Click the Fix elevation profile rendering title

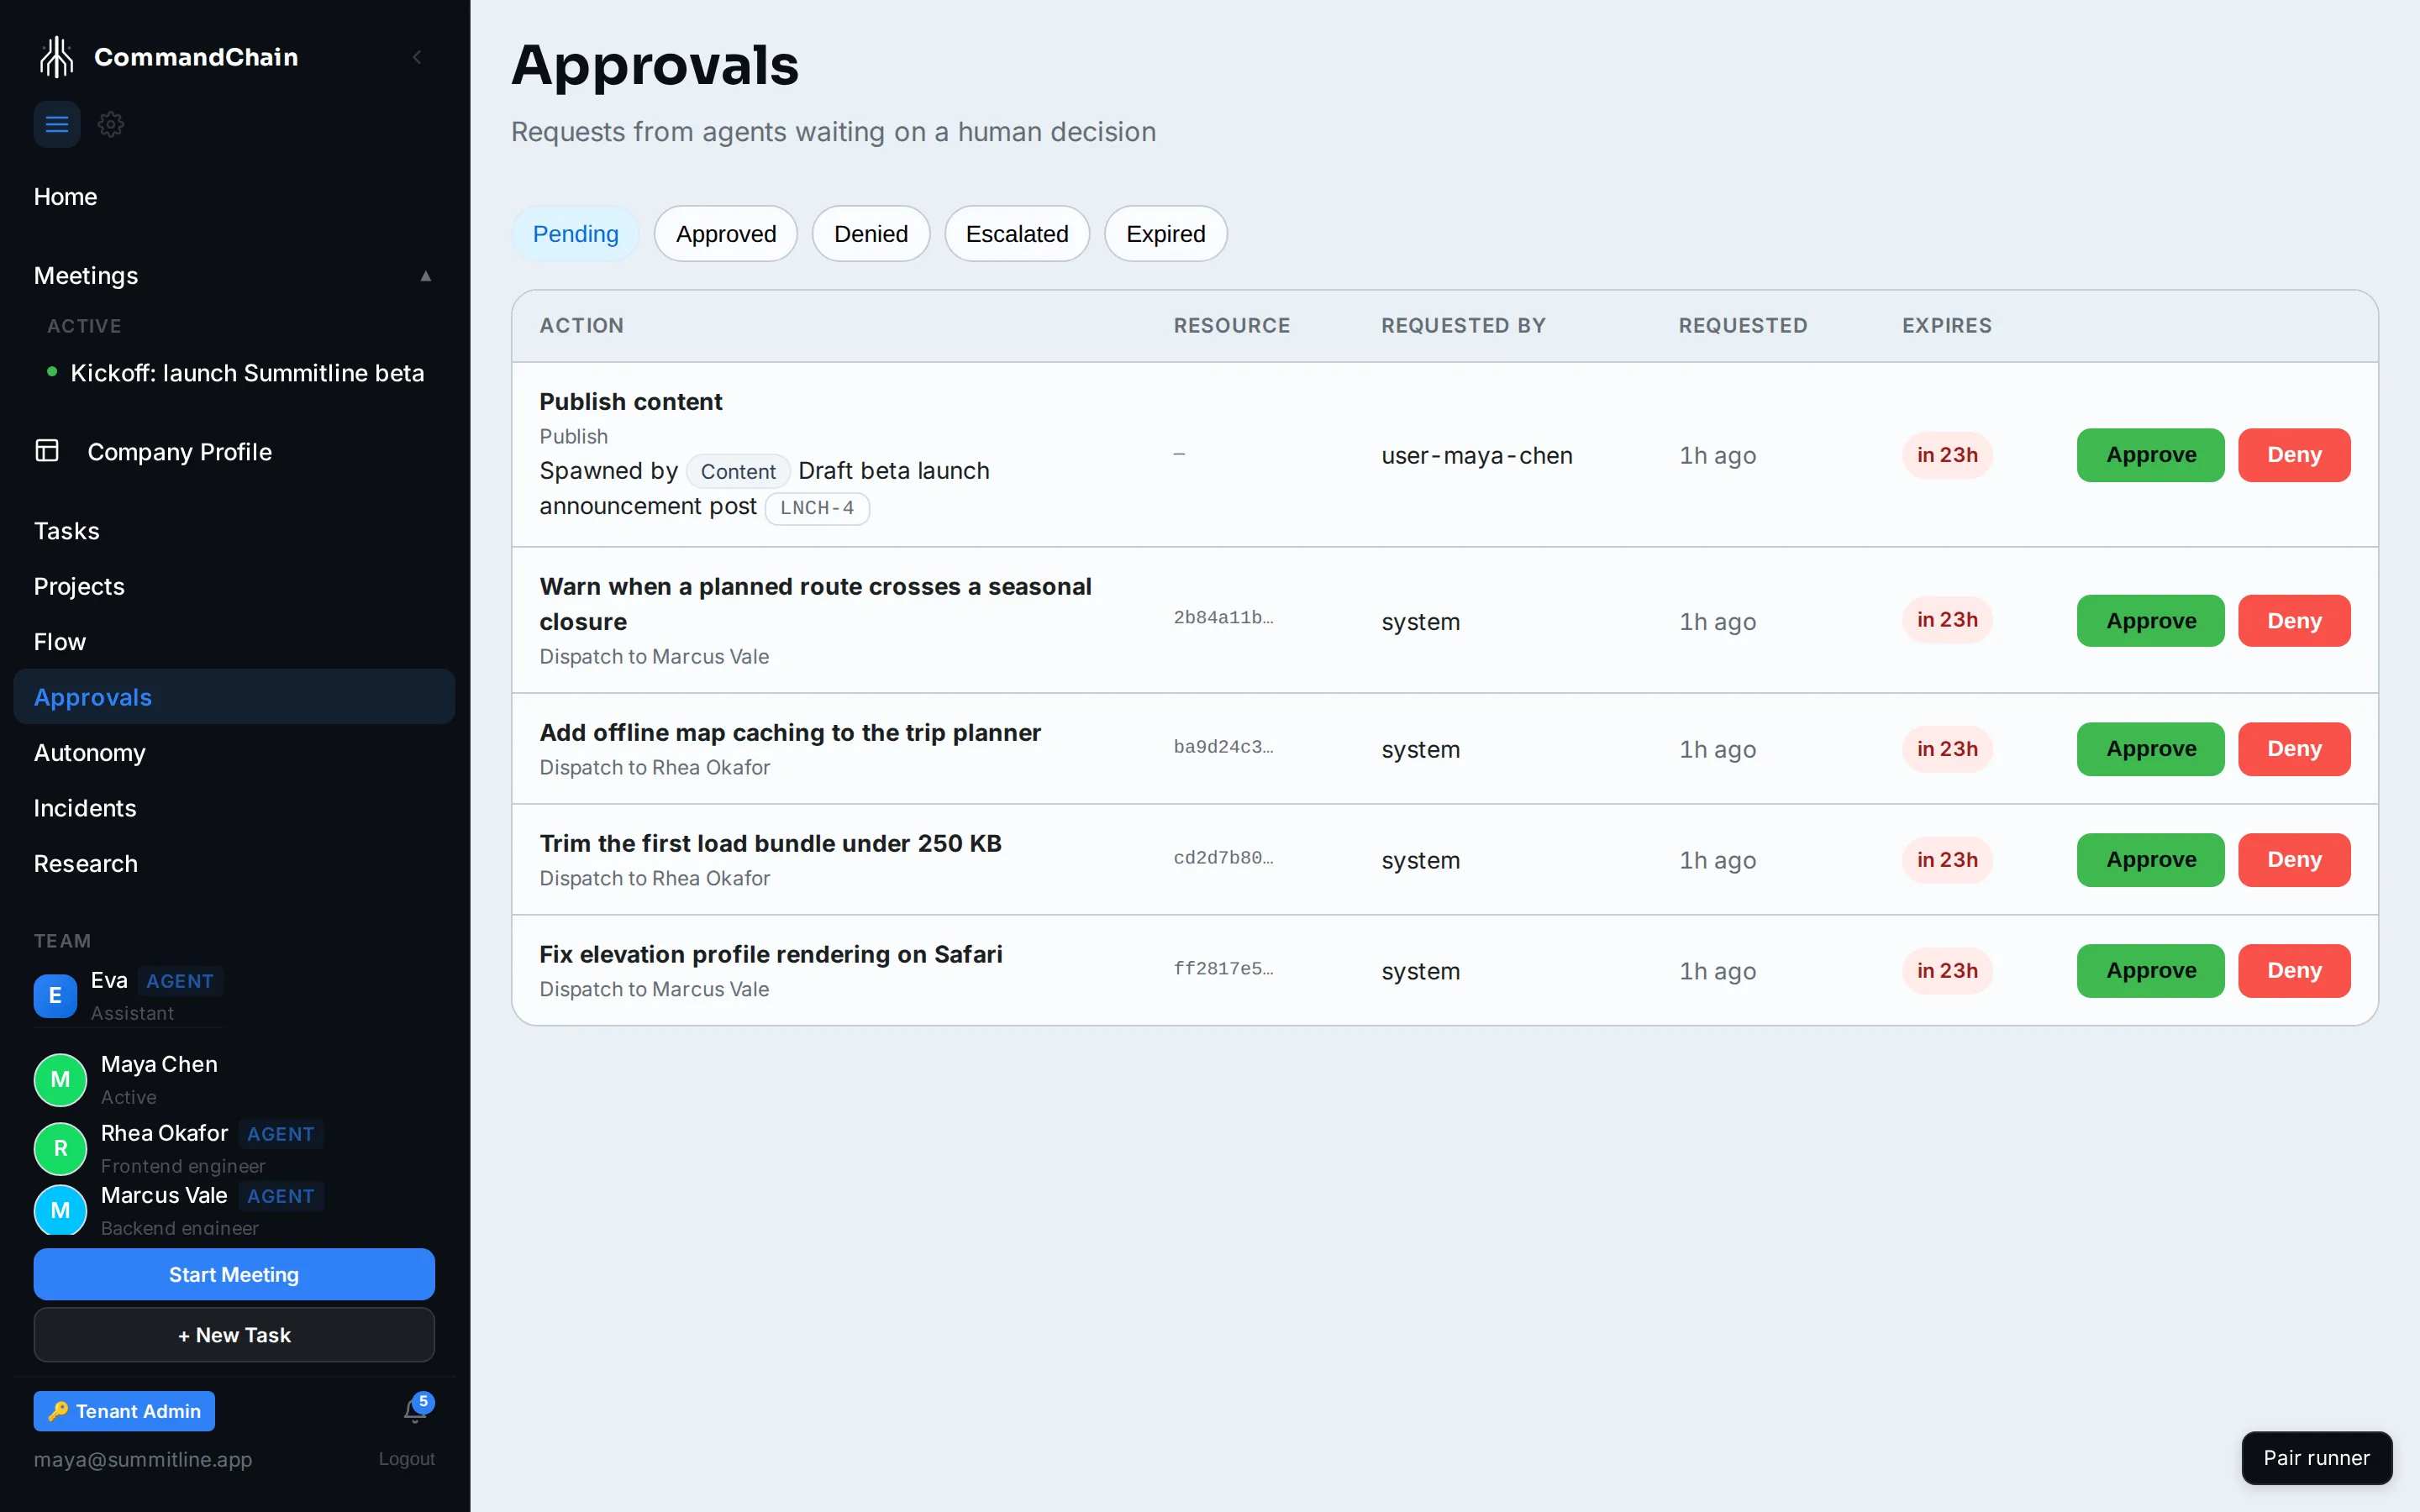click(771, 955)
